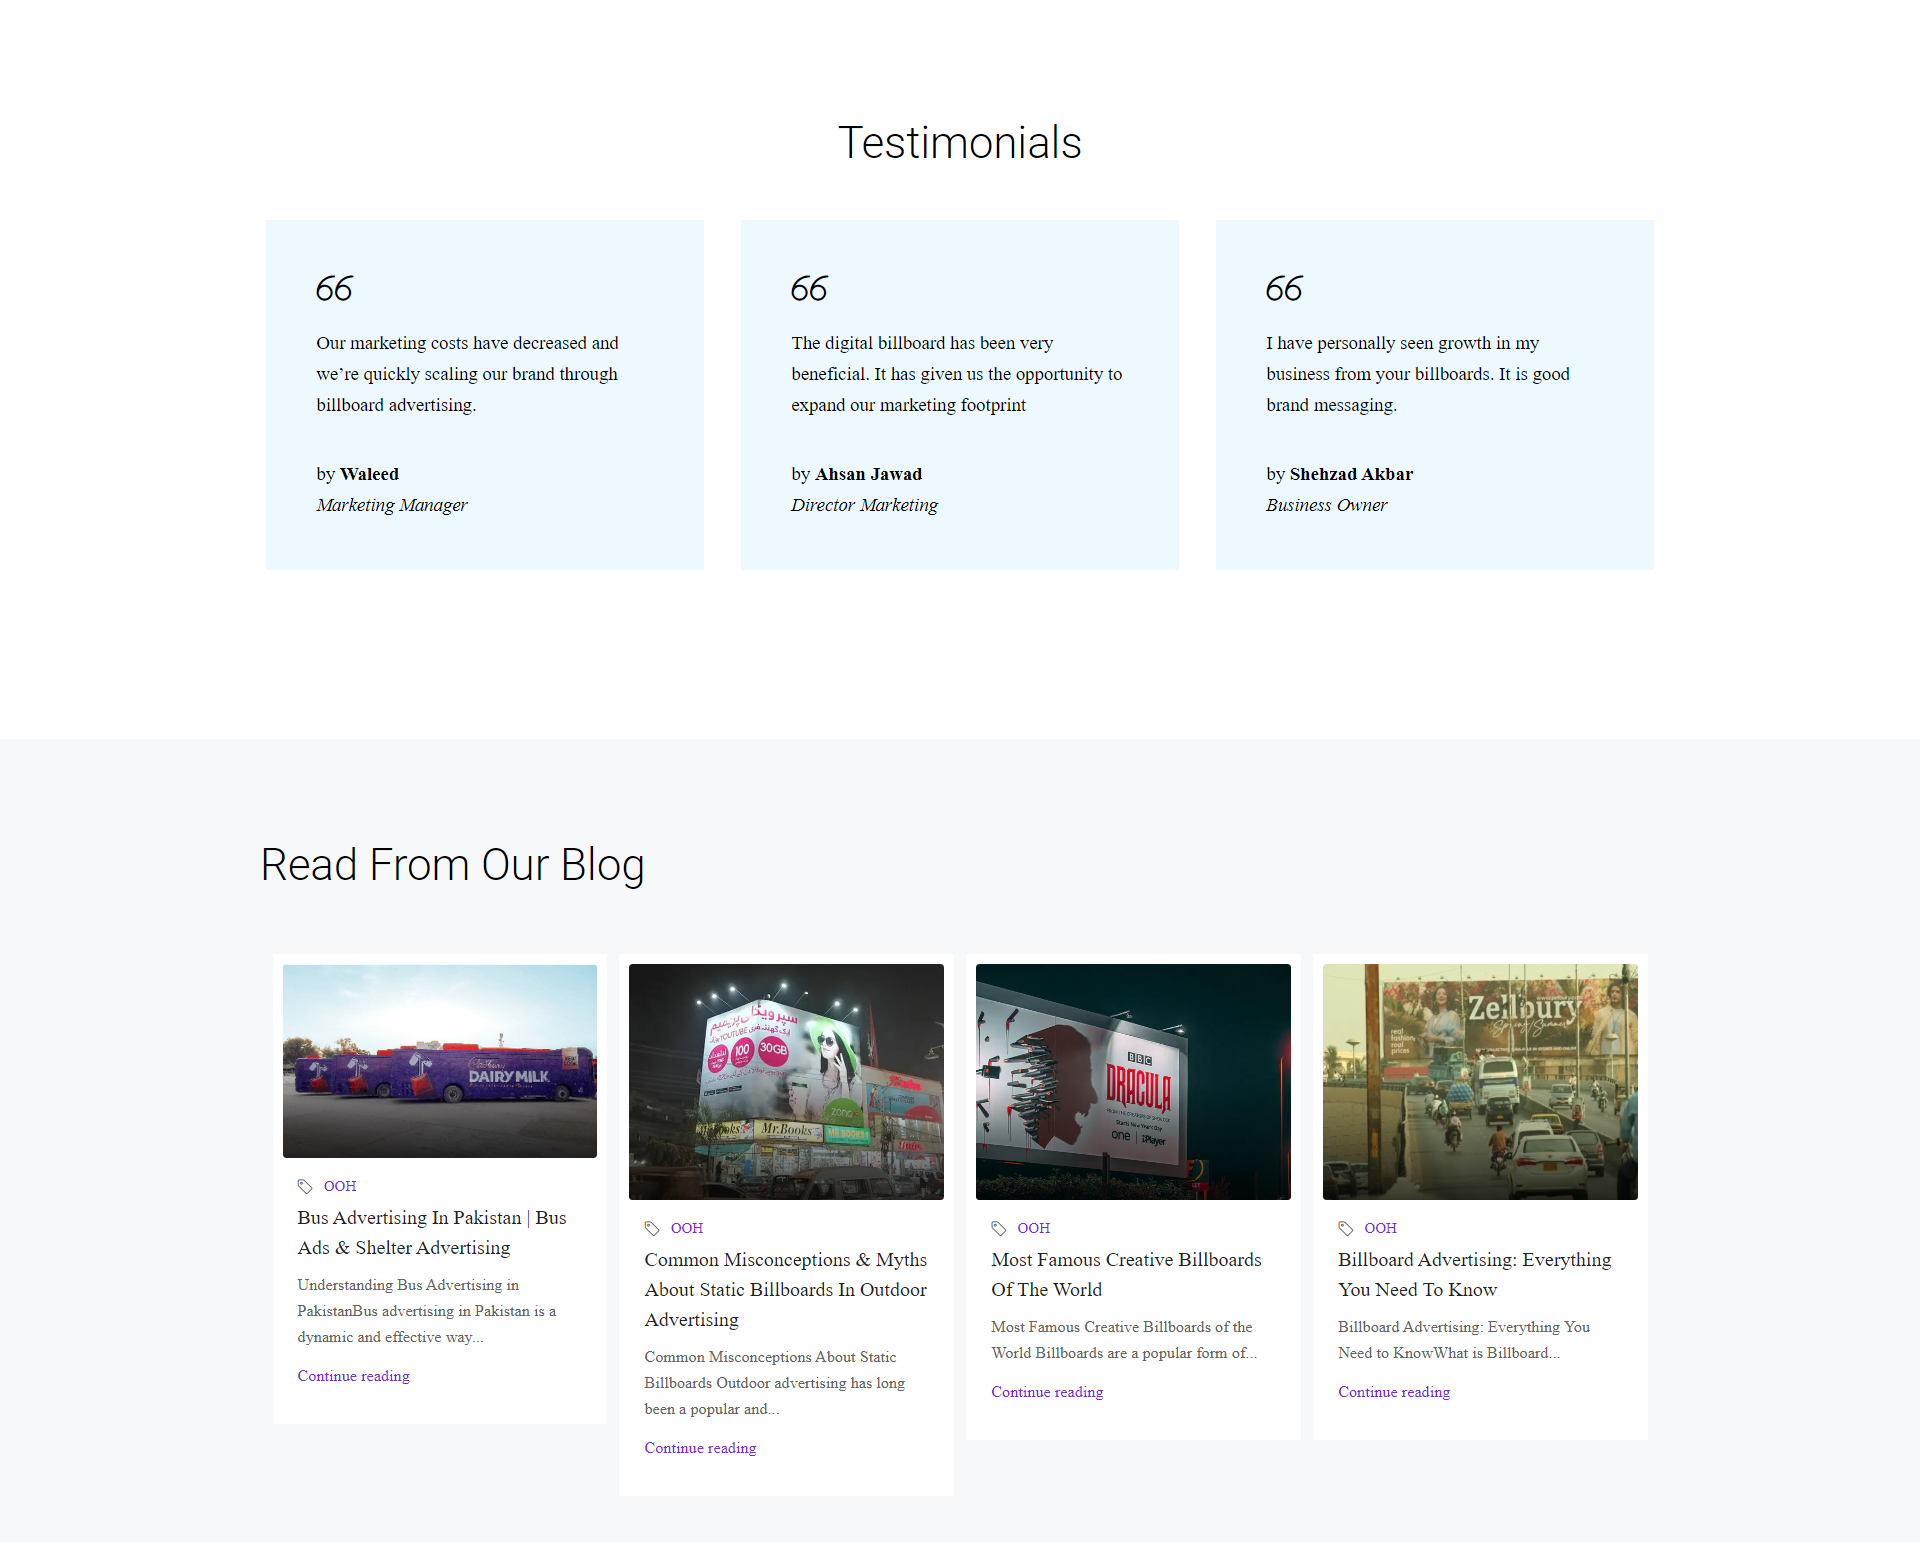Click tag icon on Bus Advertising post

click(x=305, y=1186)
